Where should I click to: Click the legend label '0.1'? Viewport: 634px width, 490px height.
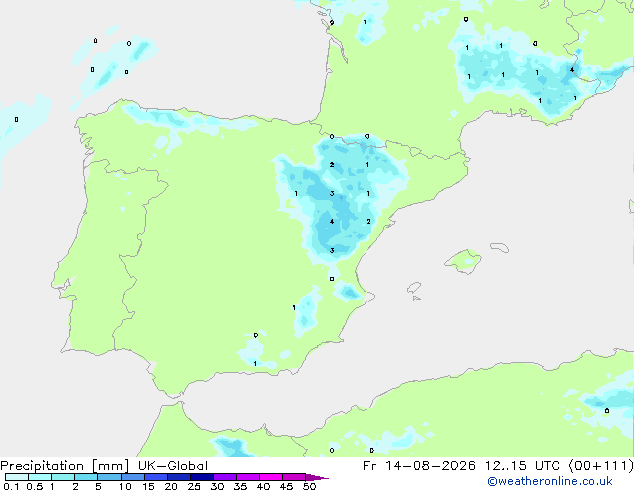(x=11, y=486)
